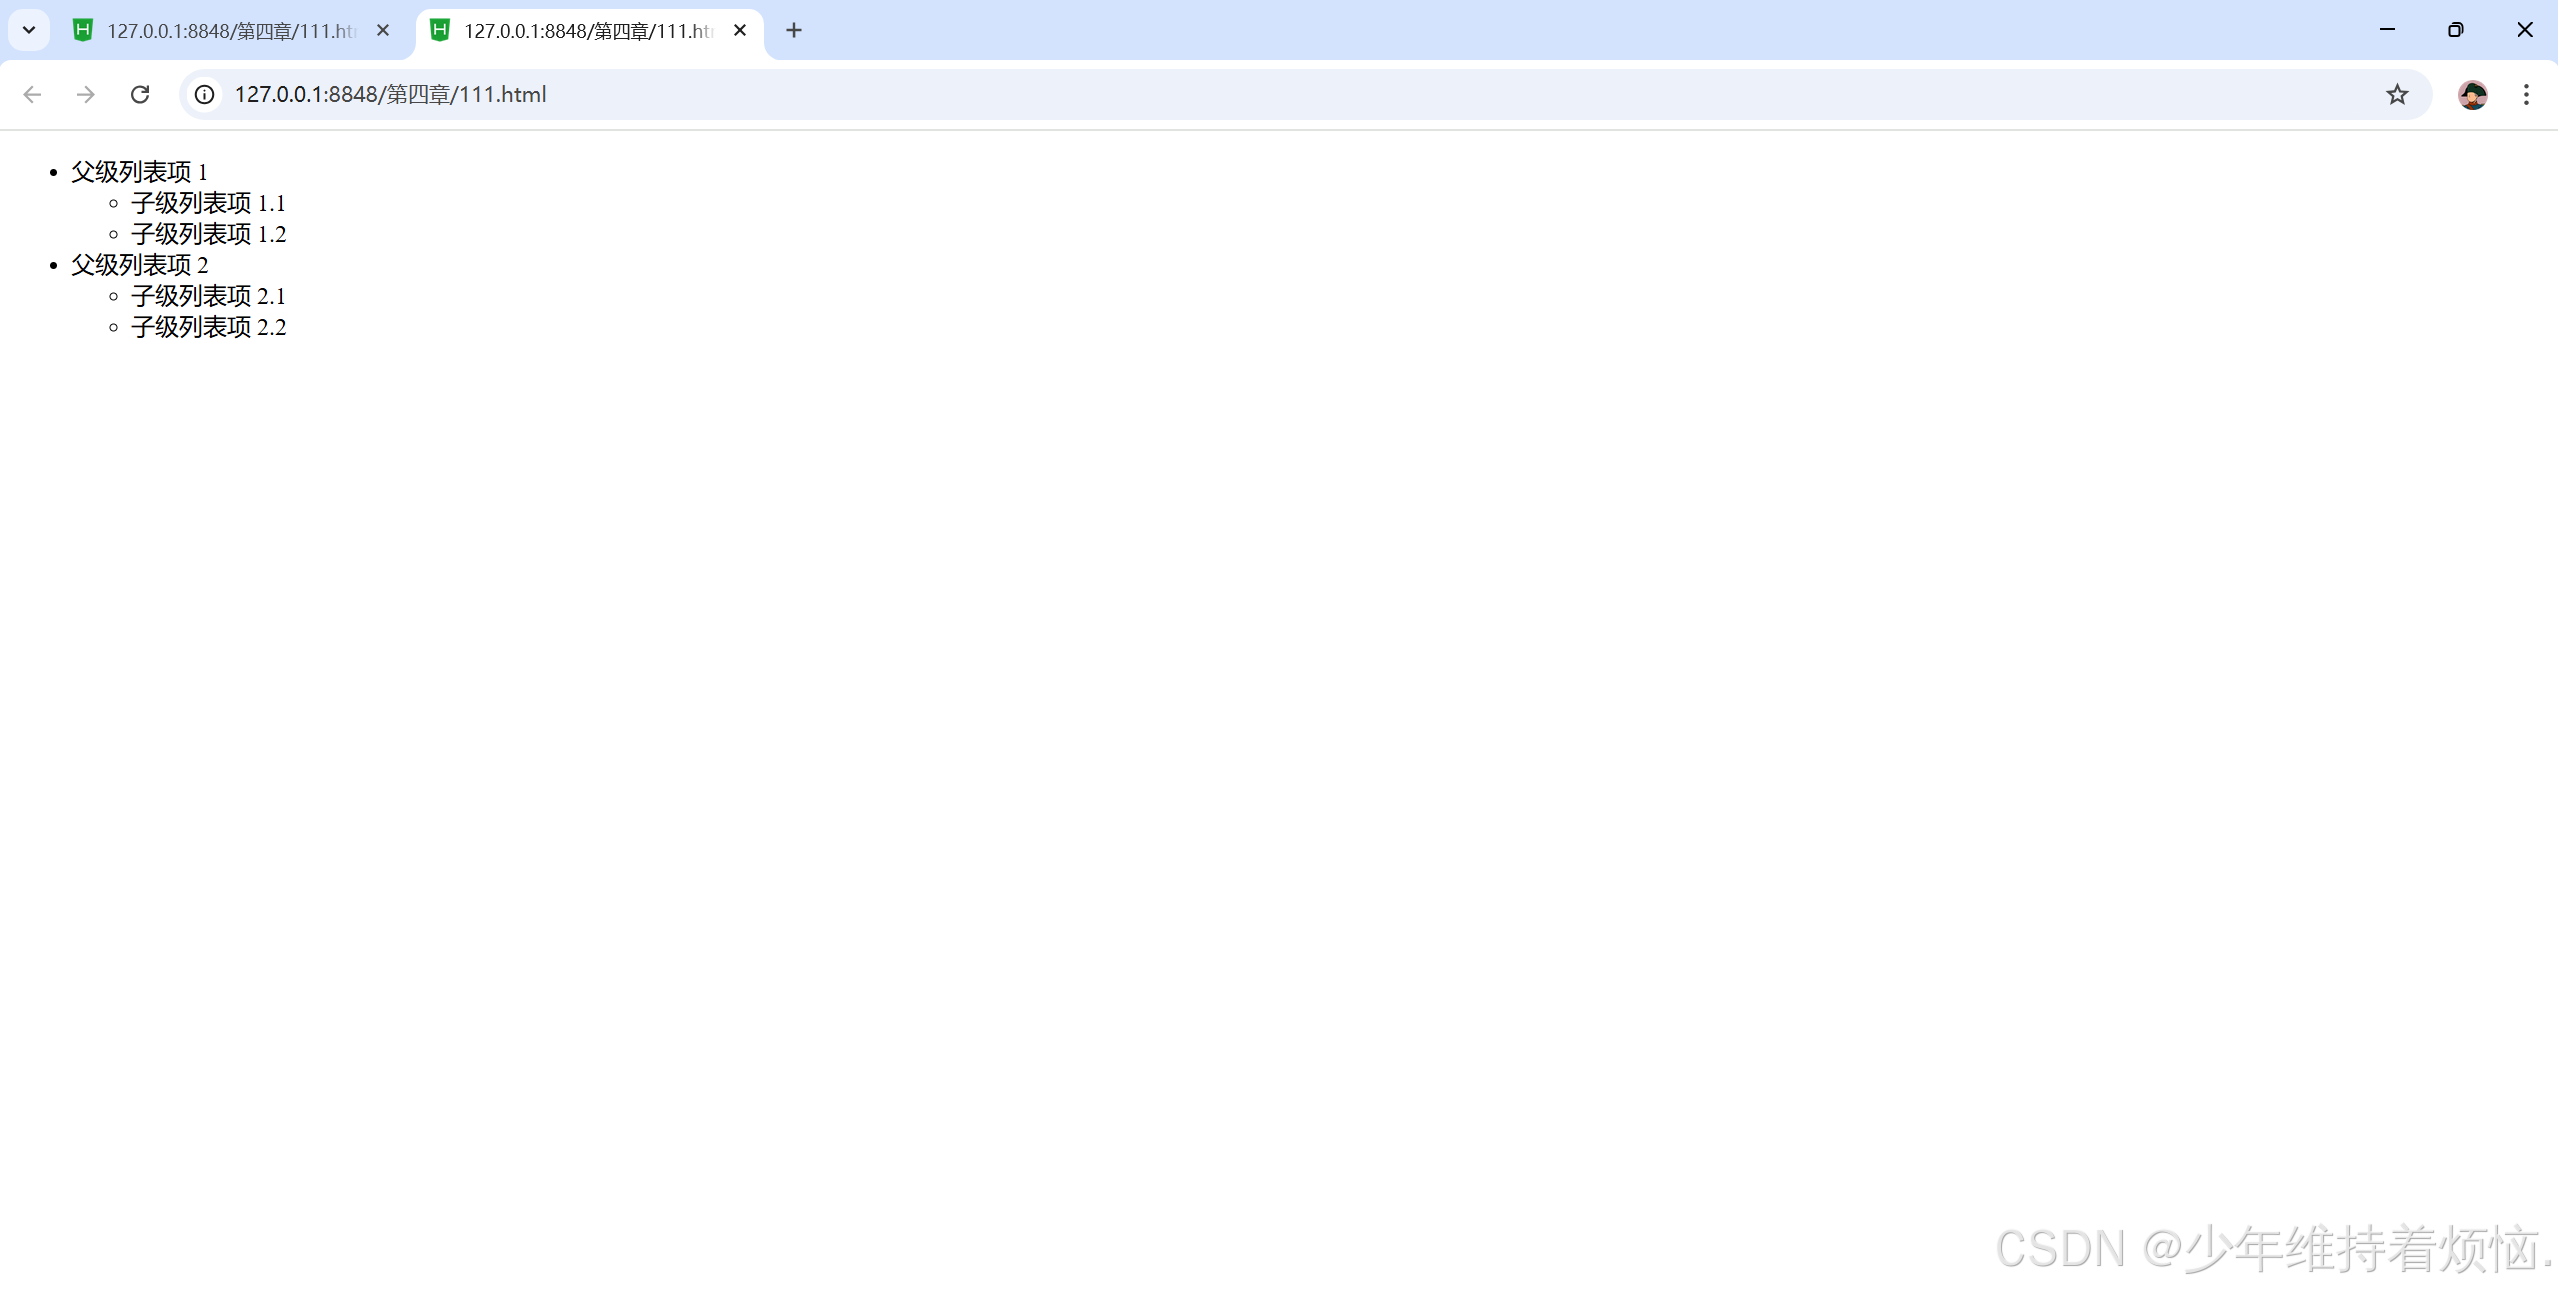Image resolution: width=2558 pixels, height=1291 pixels.
Task: Click the text 父级列表项 1
Action: tap(139, 172)
